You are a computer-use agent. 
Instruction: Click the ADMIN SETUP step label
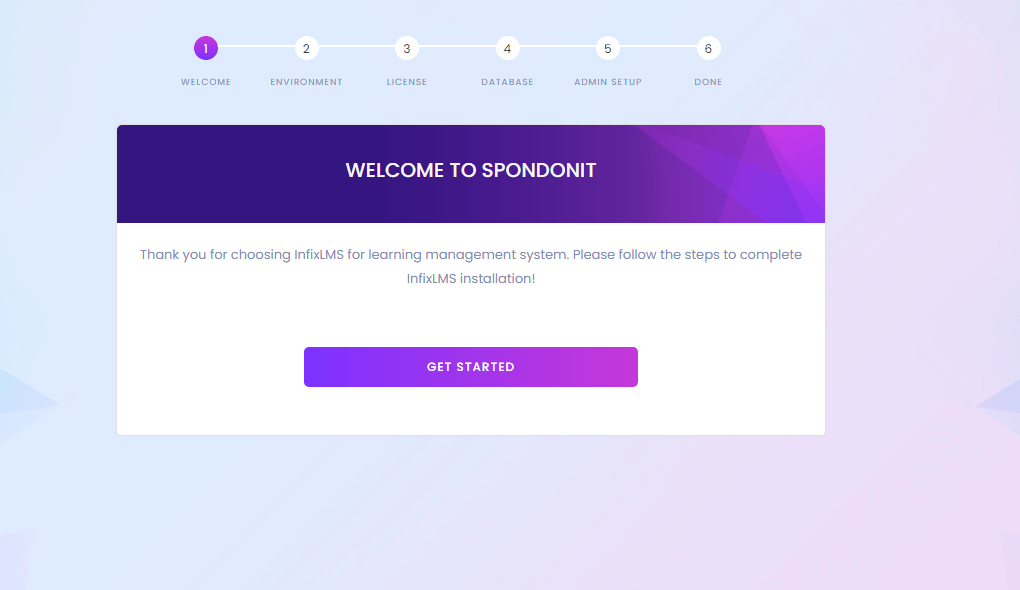(x=608, y=82)
